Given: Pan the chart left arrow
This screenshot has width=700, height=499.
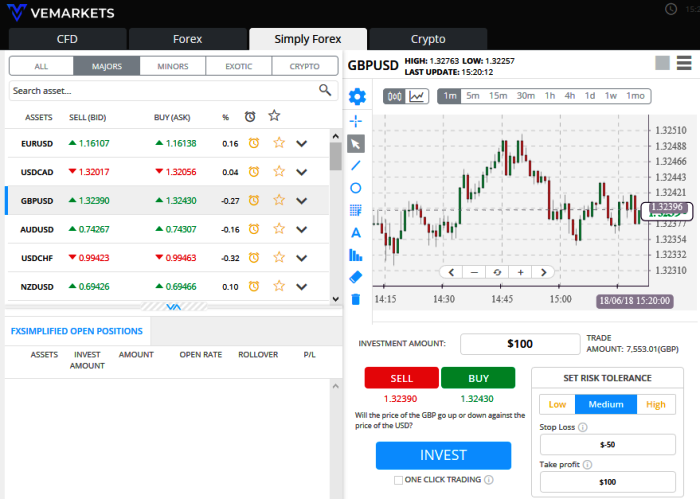Looking at the screenshot, I should pos(451,272).
